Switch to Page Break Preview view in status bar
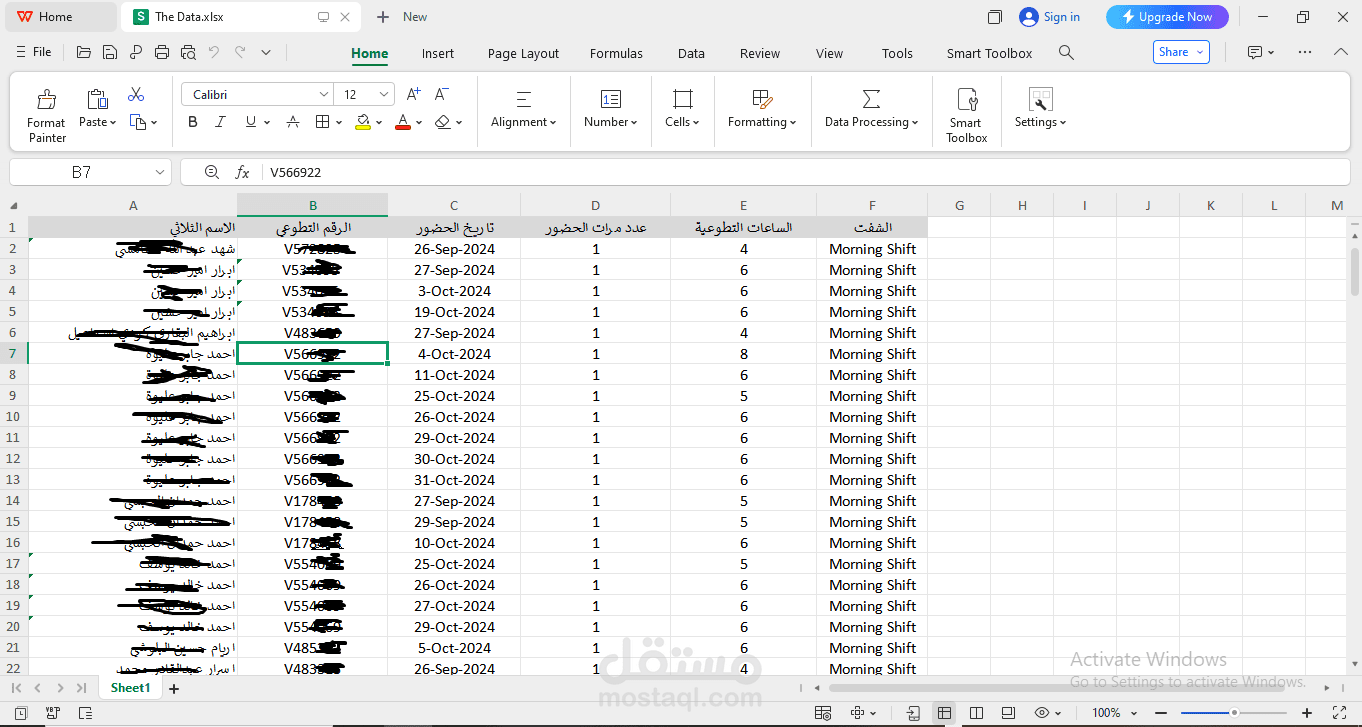The image size is (1362, 727). point(976,713)
